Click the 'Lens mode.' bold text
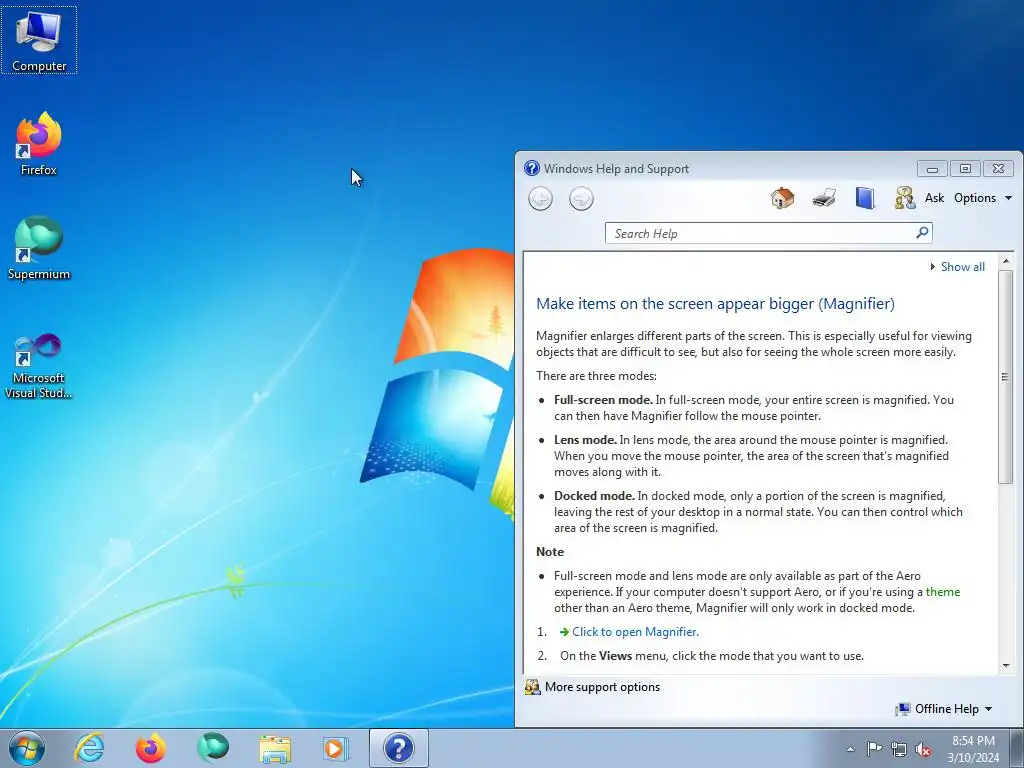The height and width of the screenshot is (768, 1024). click(585, 440)
